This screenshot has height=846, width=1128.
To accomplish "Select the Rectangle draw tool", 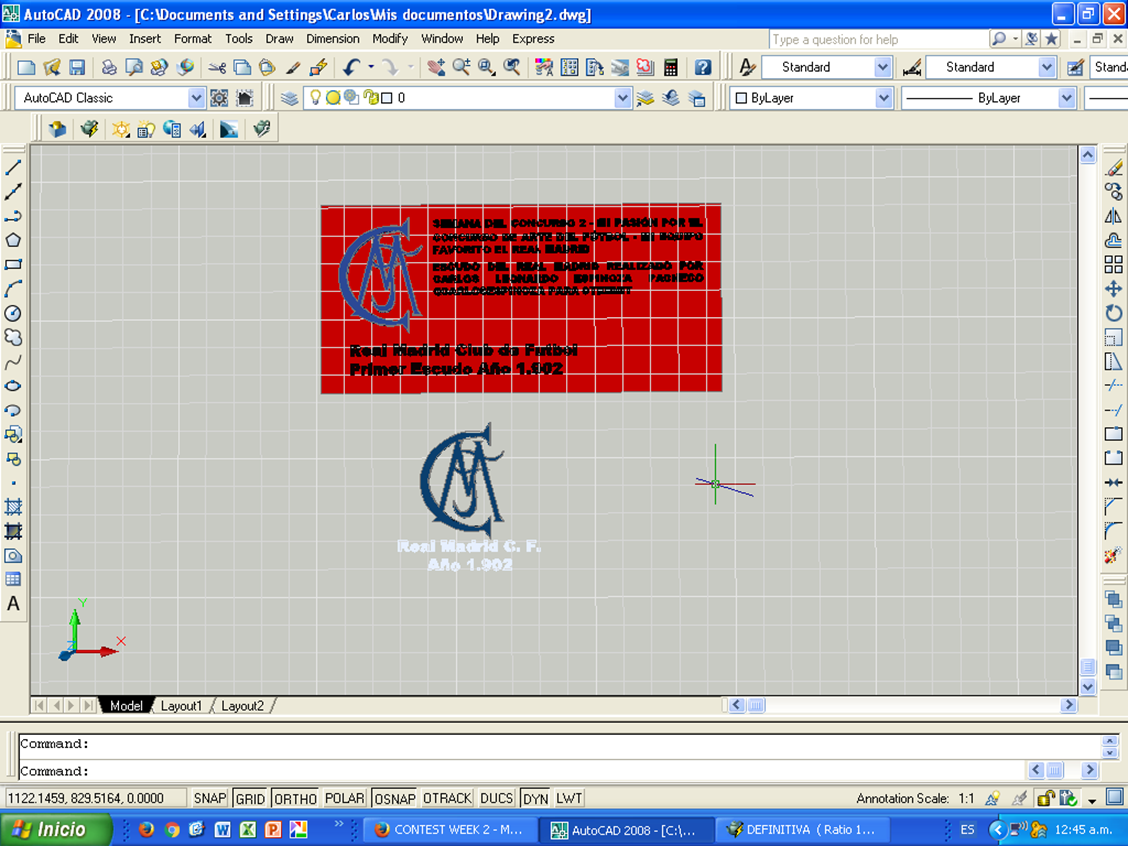I will 13,265.
